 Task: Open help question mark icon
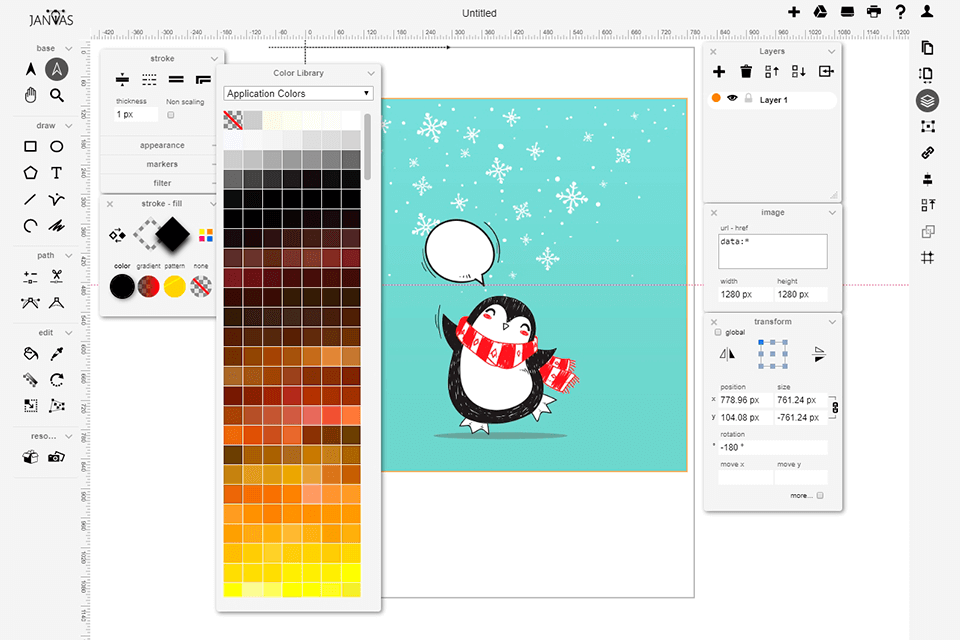click(900, 12)
